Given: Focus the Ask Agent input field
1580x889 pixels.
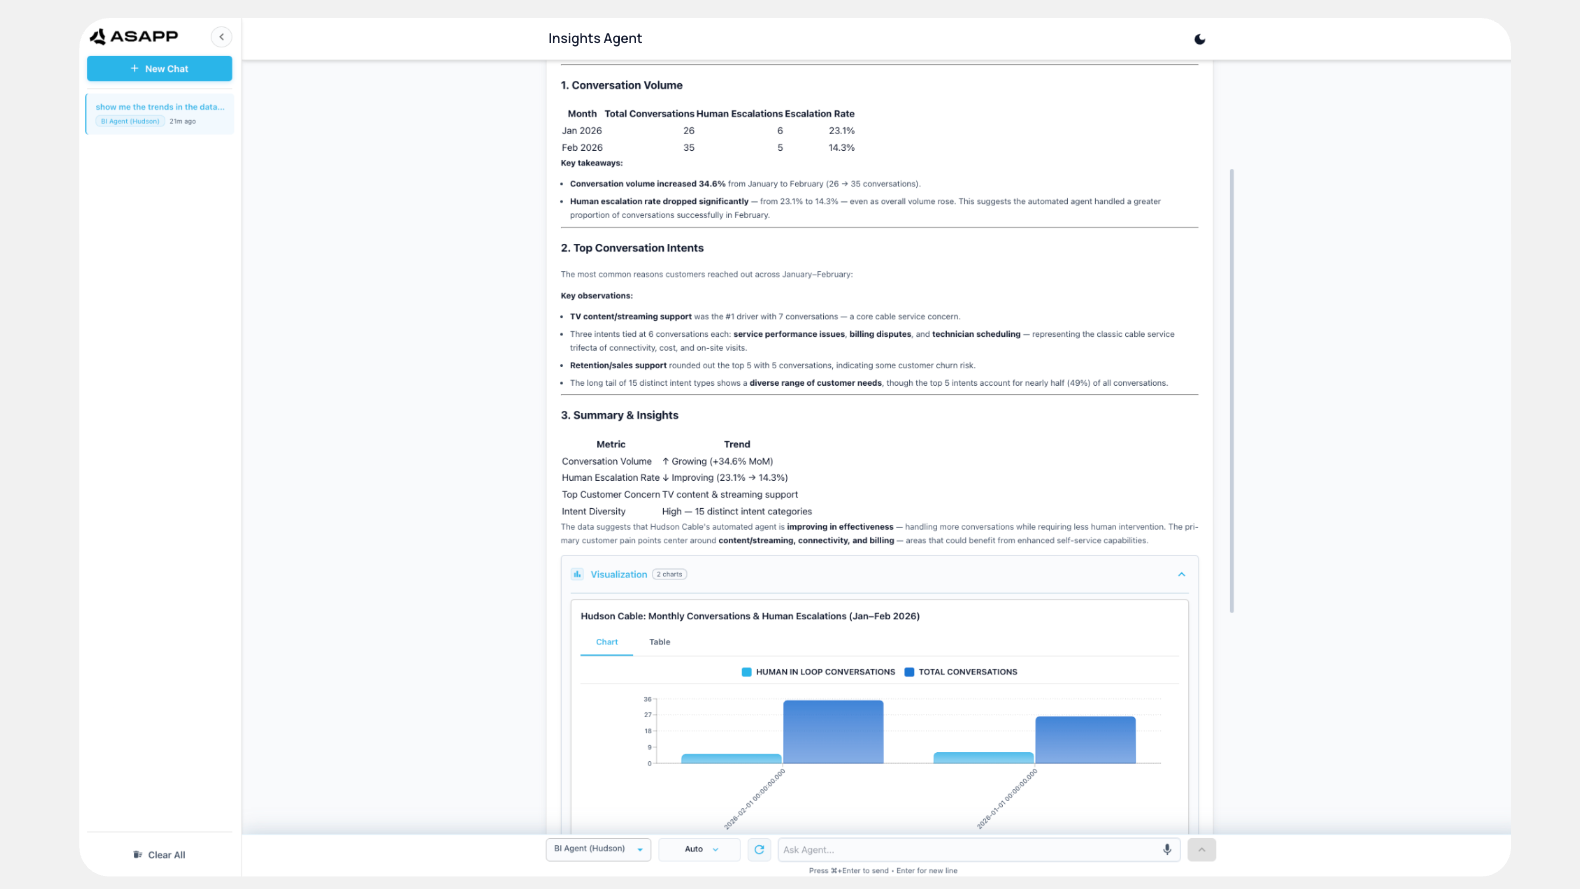Looking at the screenshot, I should [x=969, y=849].
